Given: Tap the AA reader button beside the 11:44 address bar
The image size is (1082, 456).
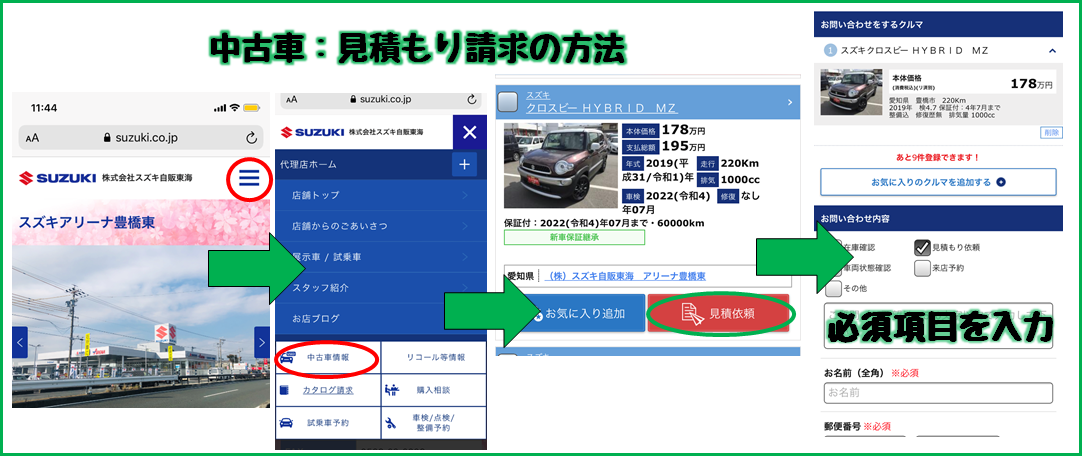Looking at the screenshot, I should 32,138.
